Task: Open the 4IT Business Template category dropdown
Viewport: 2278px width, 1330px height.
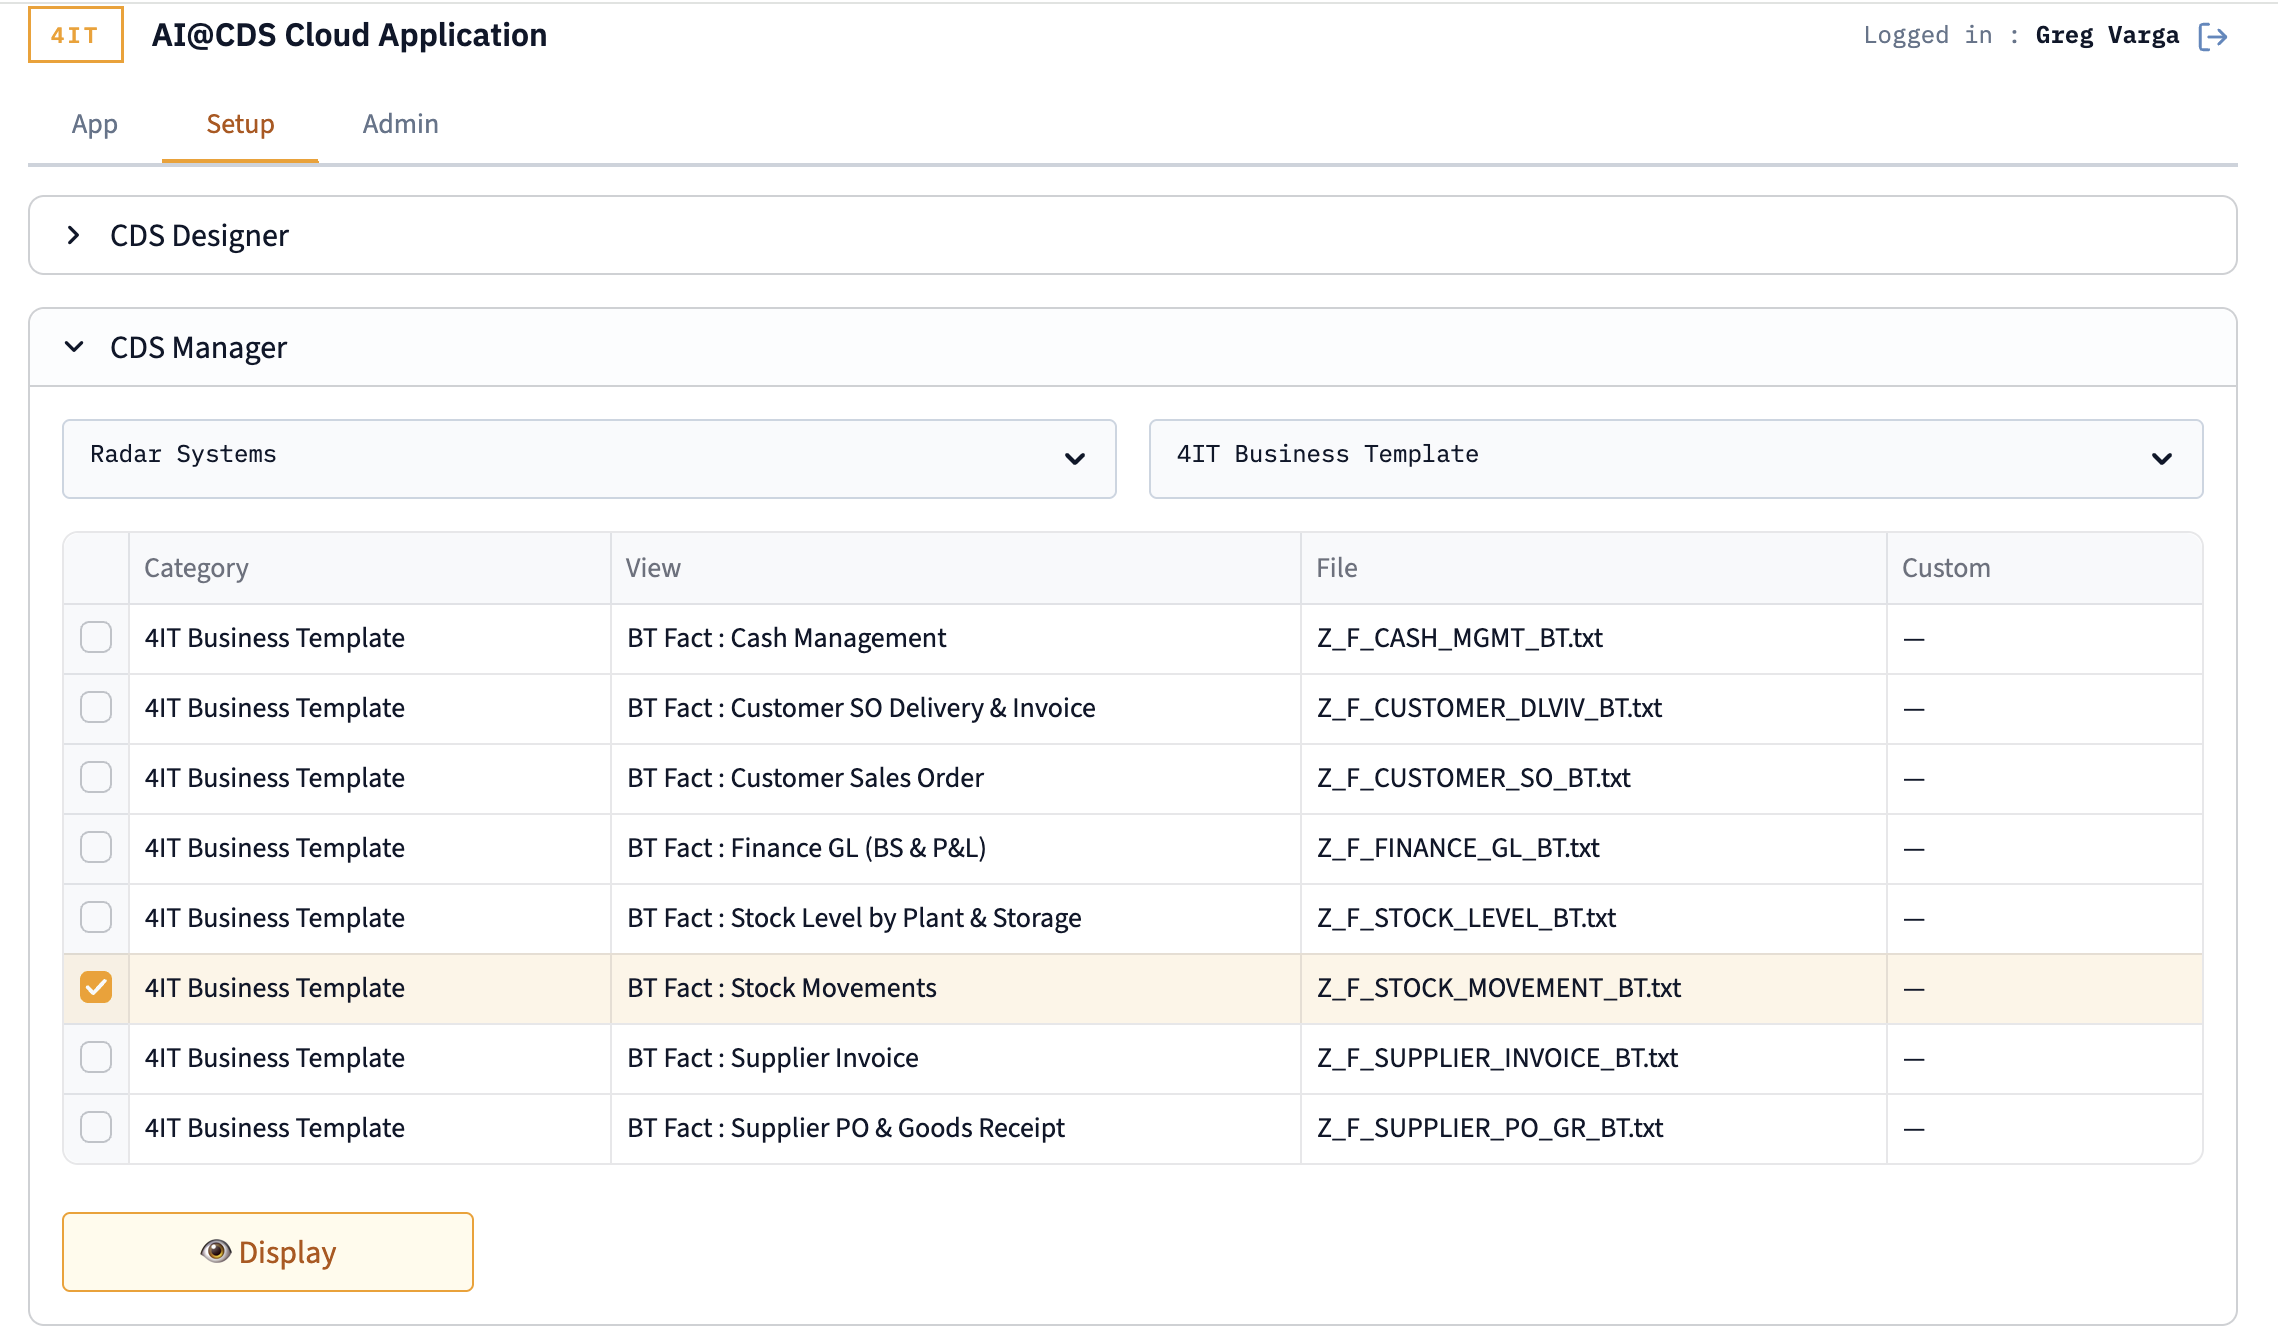Action: [x=1675, y=459]
